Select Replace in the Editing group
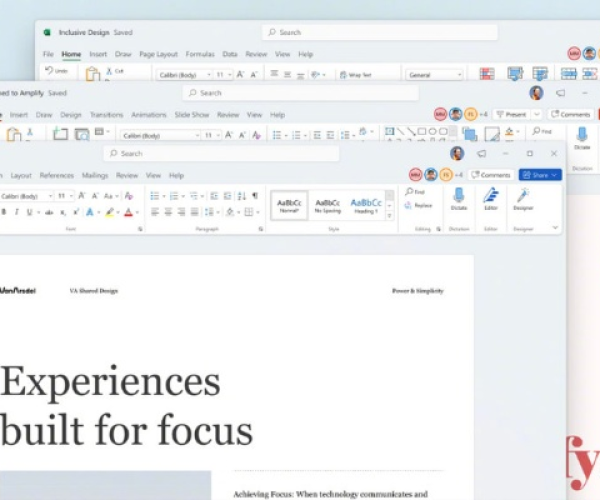600x500 pixels. pyautogui.click(x=418, y=205)
